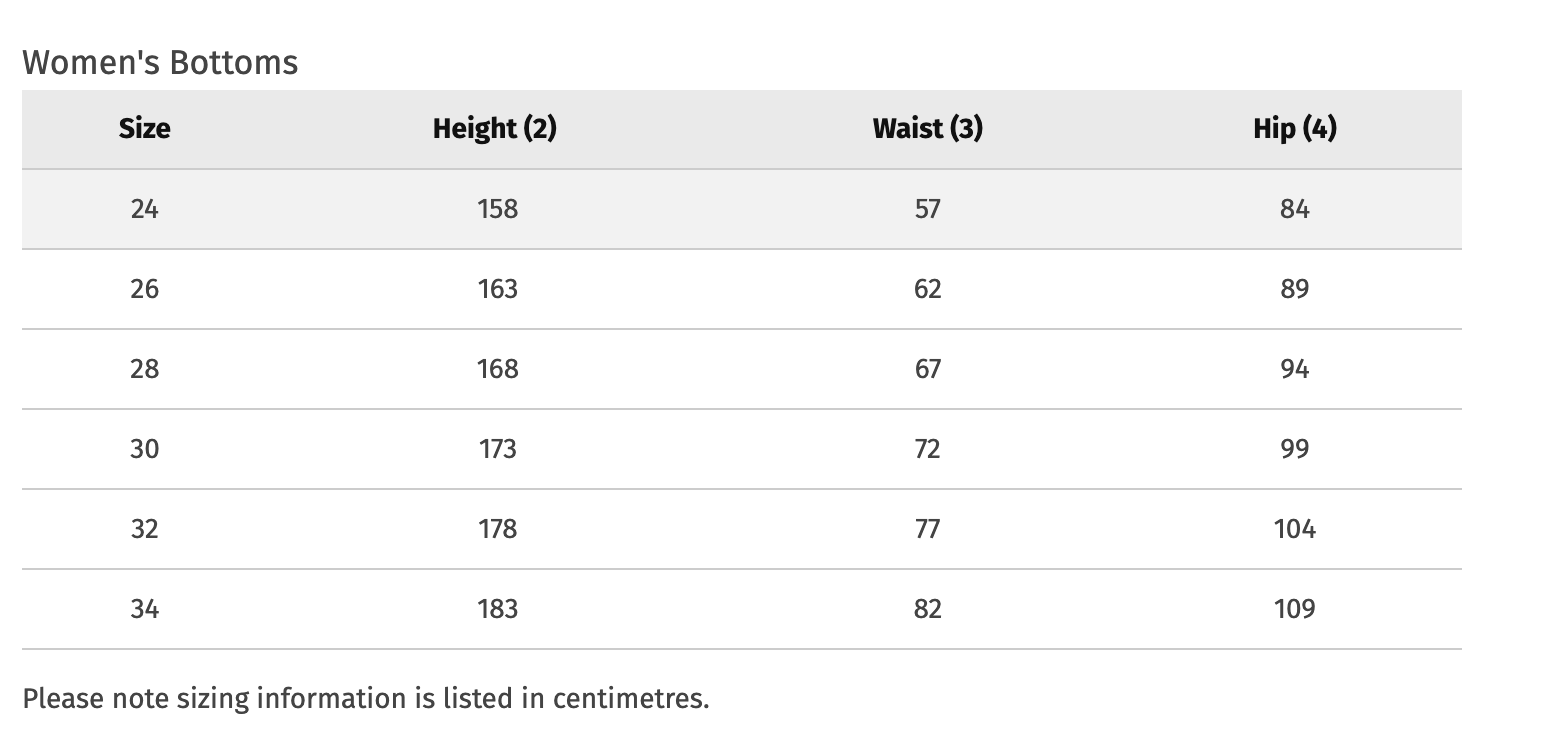Click hip value 104
The height and width of the screenshot is (744, 1562).
click(x=1295, y=529)
